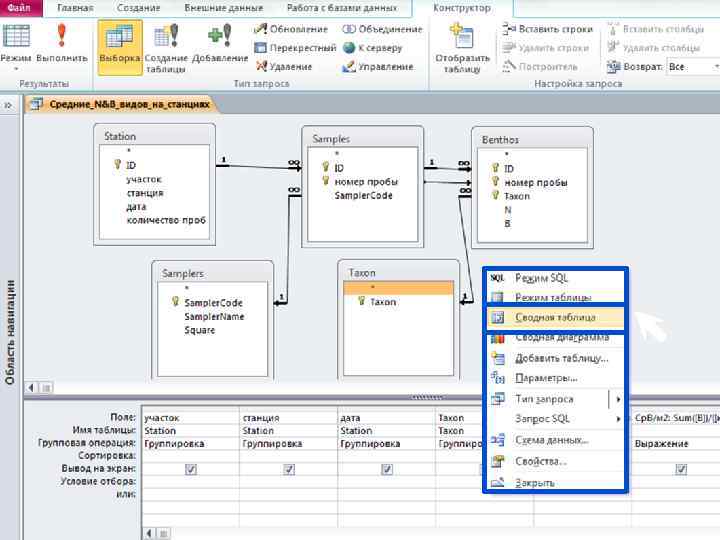The width and height of the screenshot is (720, 540).
Task: Toggle Вывод на экран for СрВ/м2 column
Action: pyautogui.click(x=681, y=469)
